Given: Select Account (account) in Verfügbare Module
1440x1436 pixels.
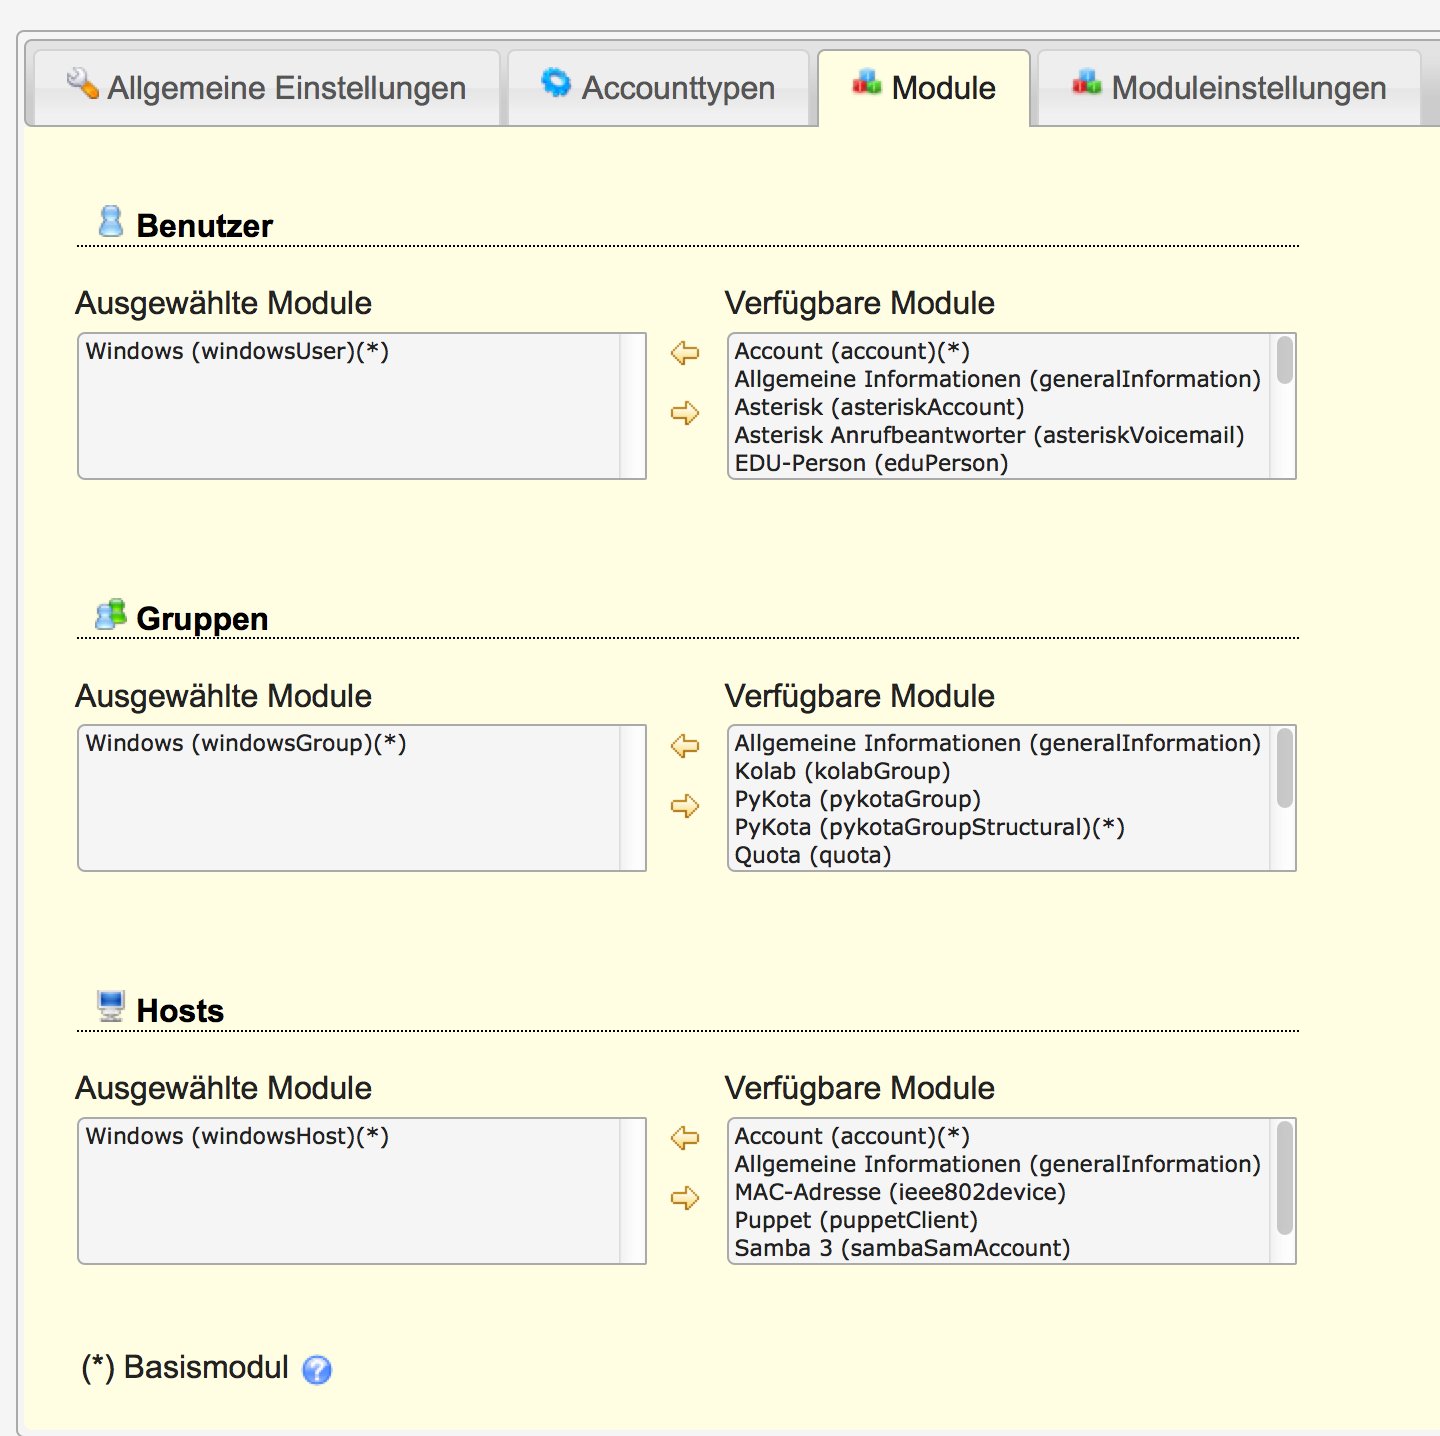Looking at the screenshot, I should coord(851,351).
